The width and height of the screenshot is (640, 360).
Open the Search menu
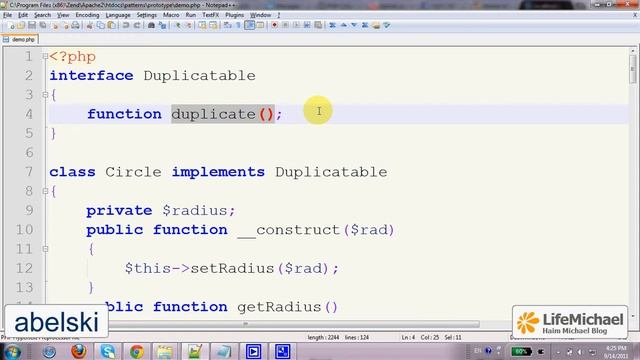(x=42, y=15)
